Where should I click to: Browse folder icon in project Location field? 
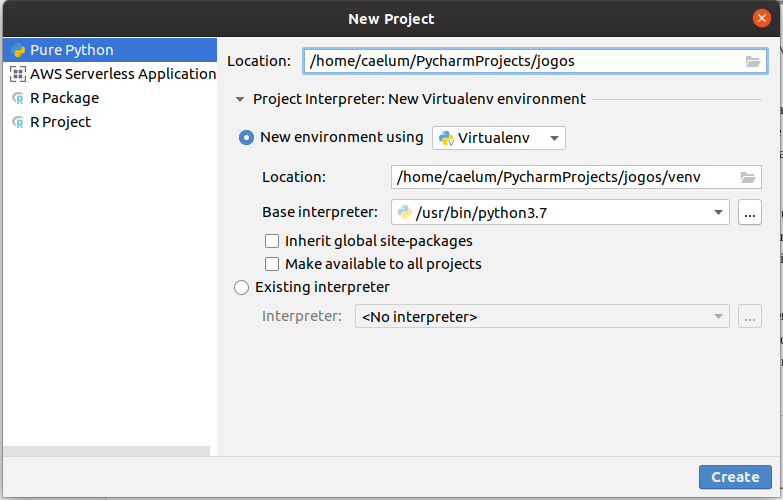(x=753, y=61)
